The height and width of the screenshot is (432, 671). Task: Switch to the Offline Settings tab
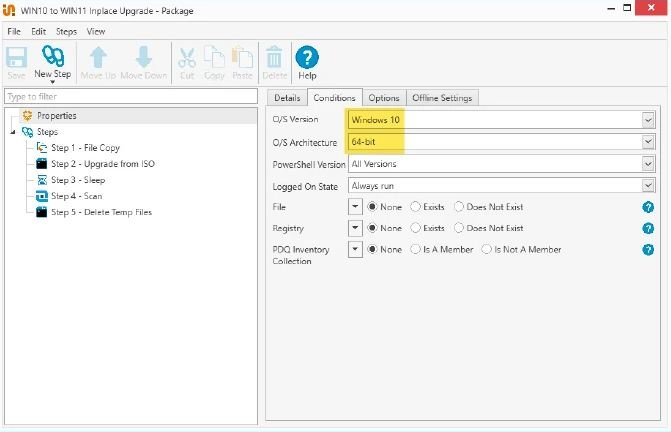pos(442,98)
